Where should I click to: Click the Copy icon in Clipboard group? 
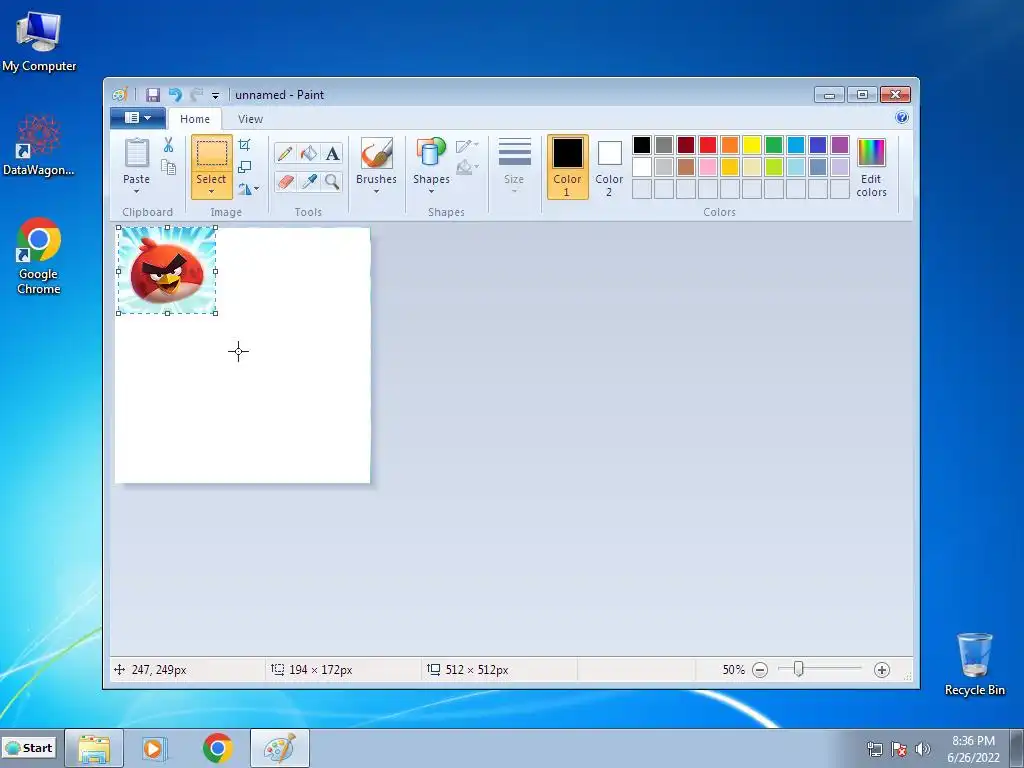point(168,167)
